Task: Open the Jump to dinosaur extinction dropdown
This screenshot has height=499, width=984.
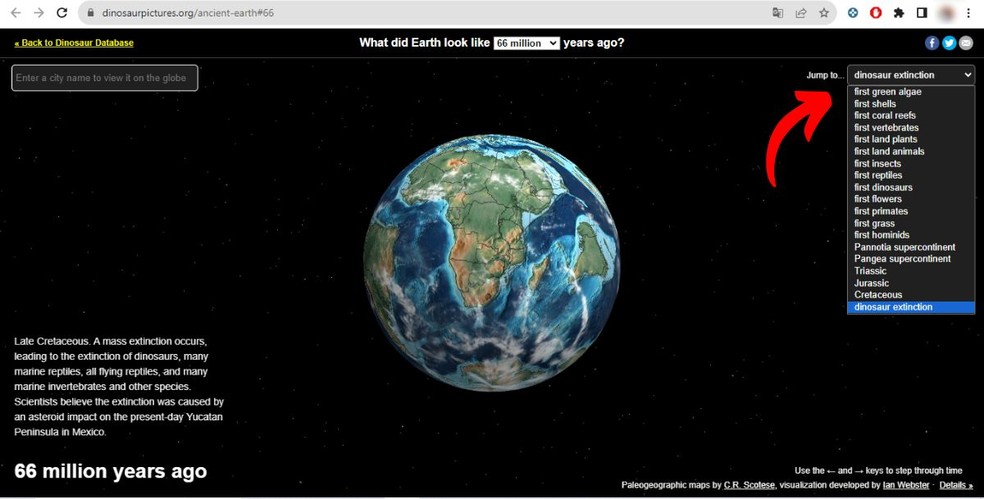Action: coord(911,75)
